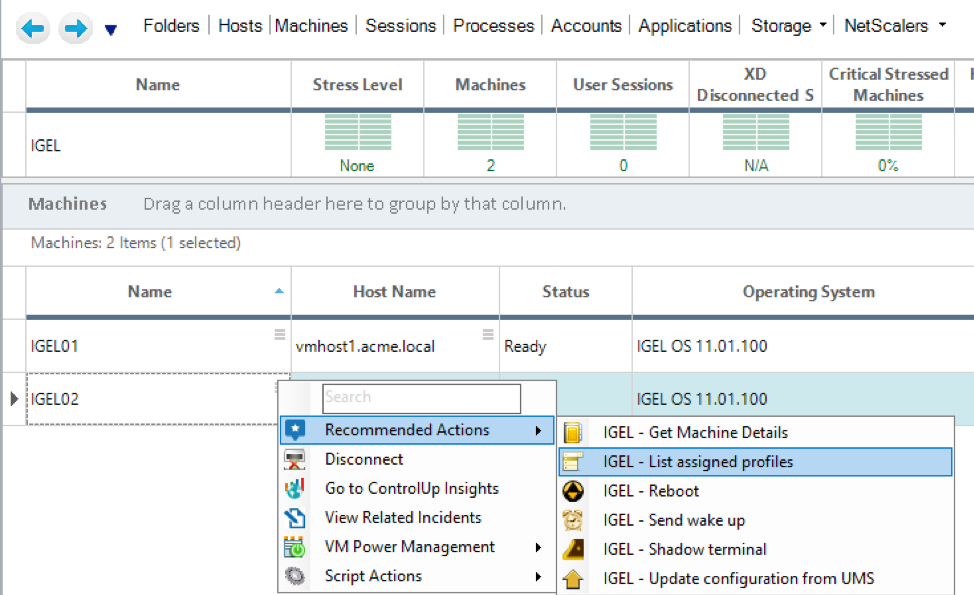Image resolution: width=974 pixels, height=595 pixels.
Task: Click the VM Power Management power icon
Action: point(294,547)
